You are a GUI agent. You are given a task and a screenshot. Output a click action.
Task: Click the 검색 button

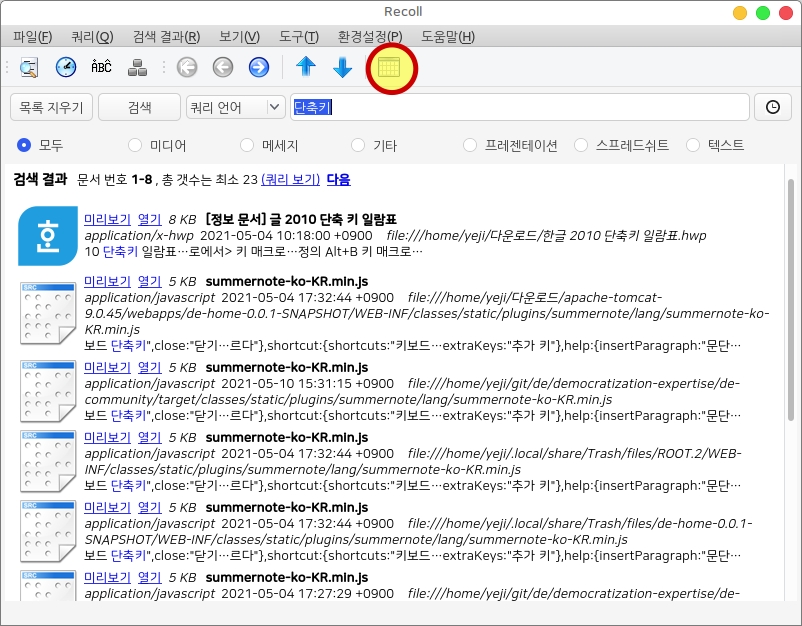point(139,107)
